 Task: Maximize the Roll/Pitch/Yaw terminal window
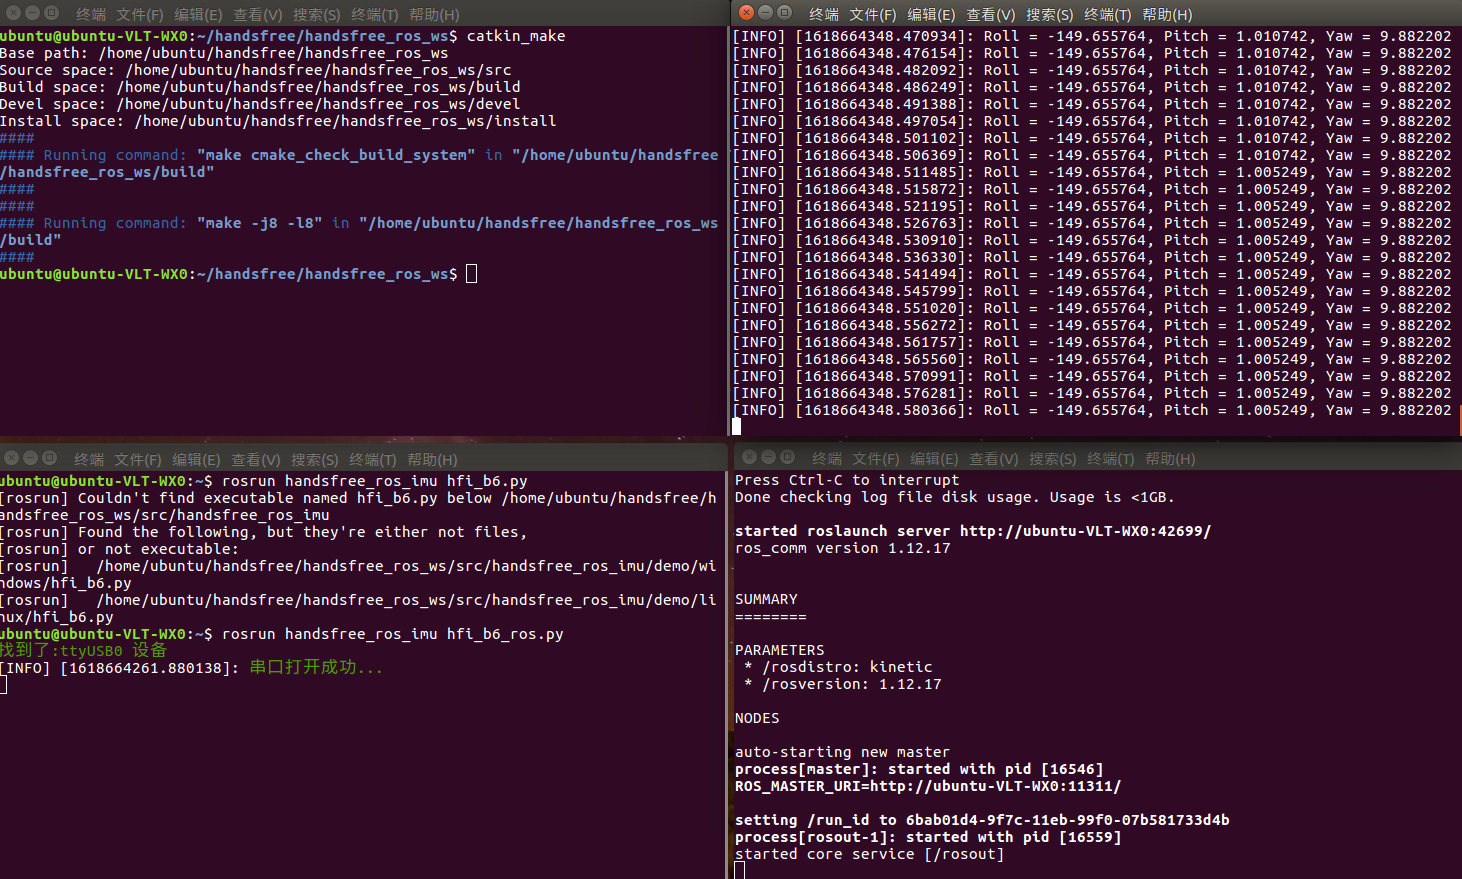tap(785, 12)
